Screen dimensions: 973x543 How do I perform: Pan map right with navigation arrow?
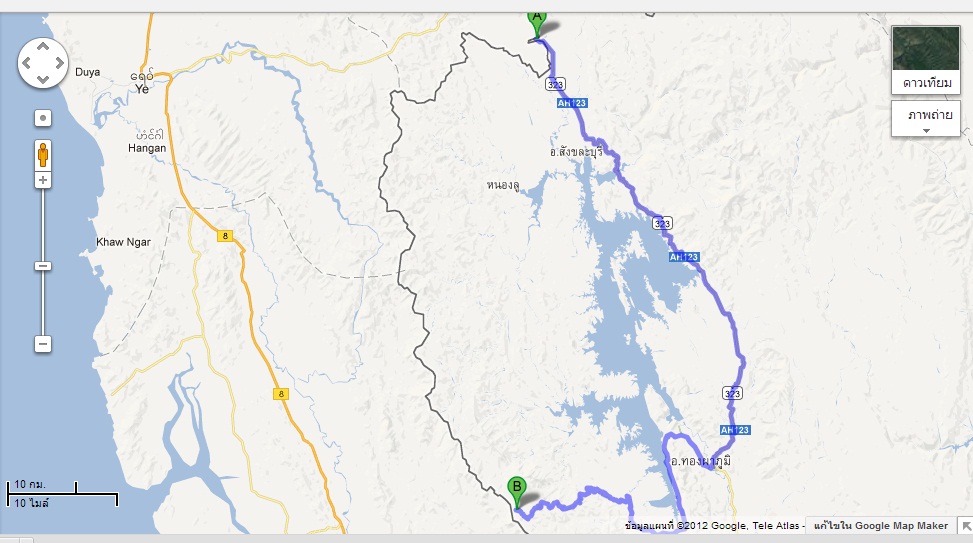(60, 63)
